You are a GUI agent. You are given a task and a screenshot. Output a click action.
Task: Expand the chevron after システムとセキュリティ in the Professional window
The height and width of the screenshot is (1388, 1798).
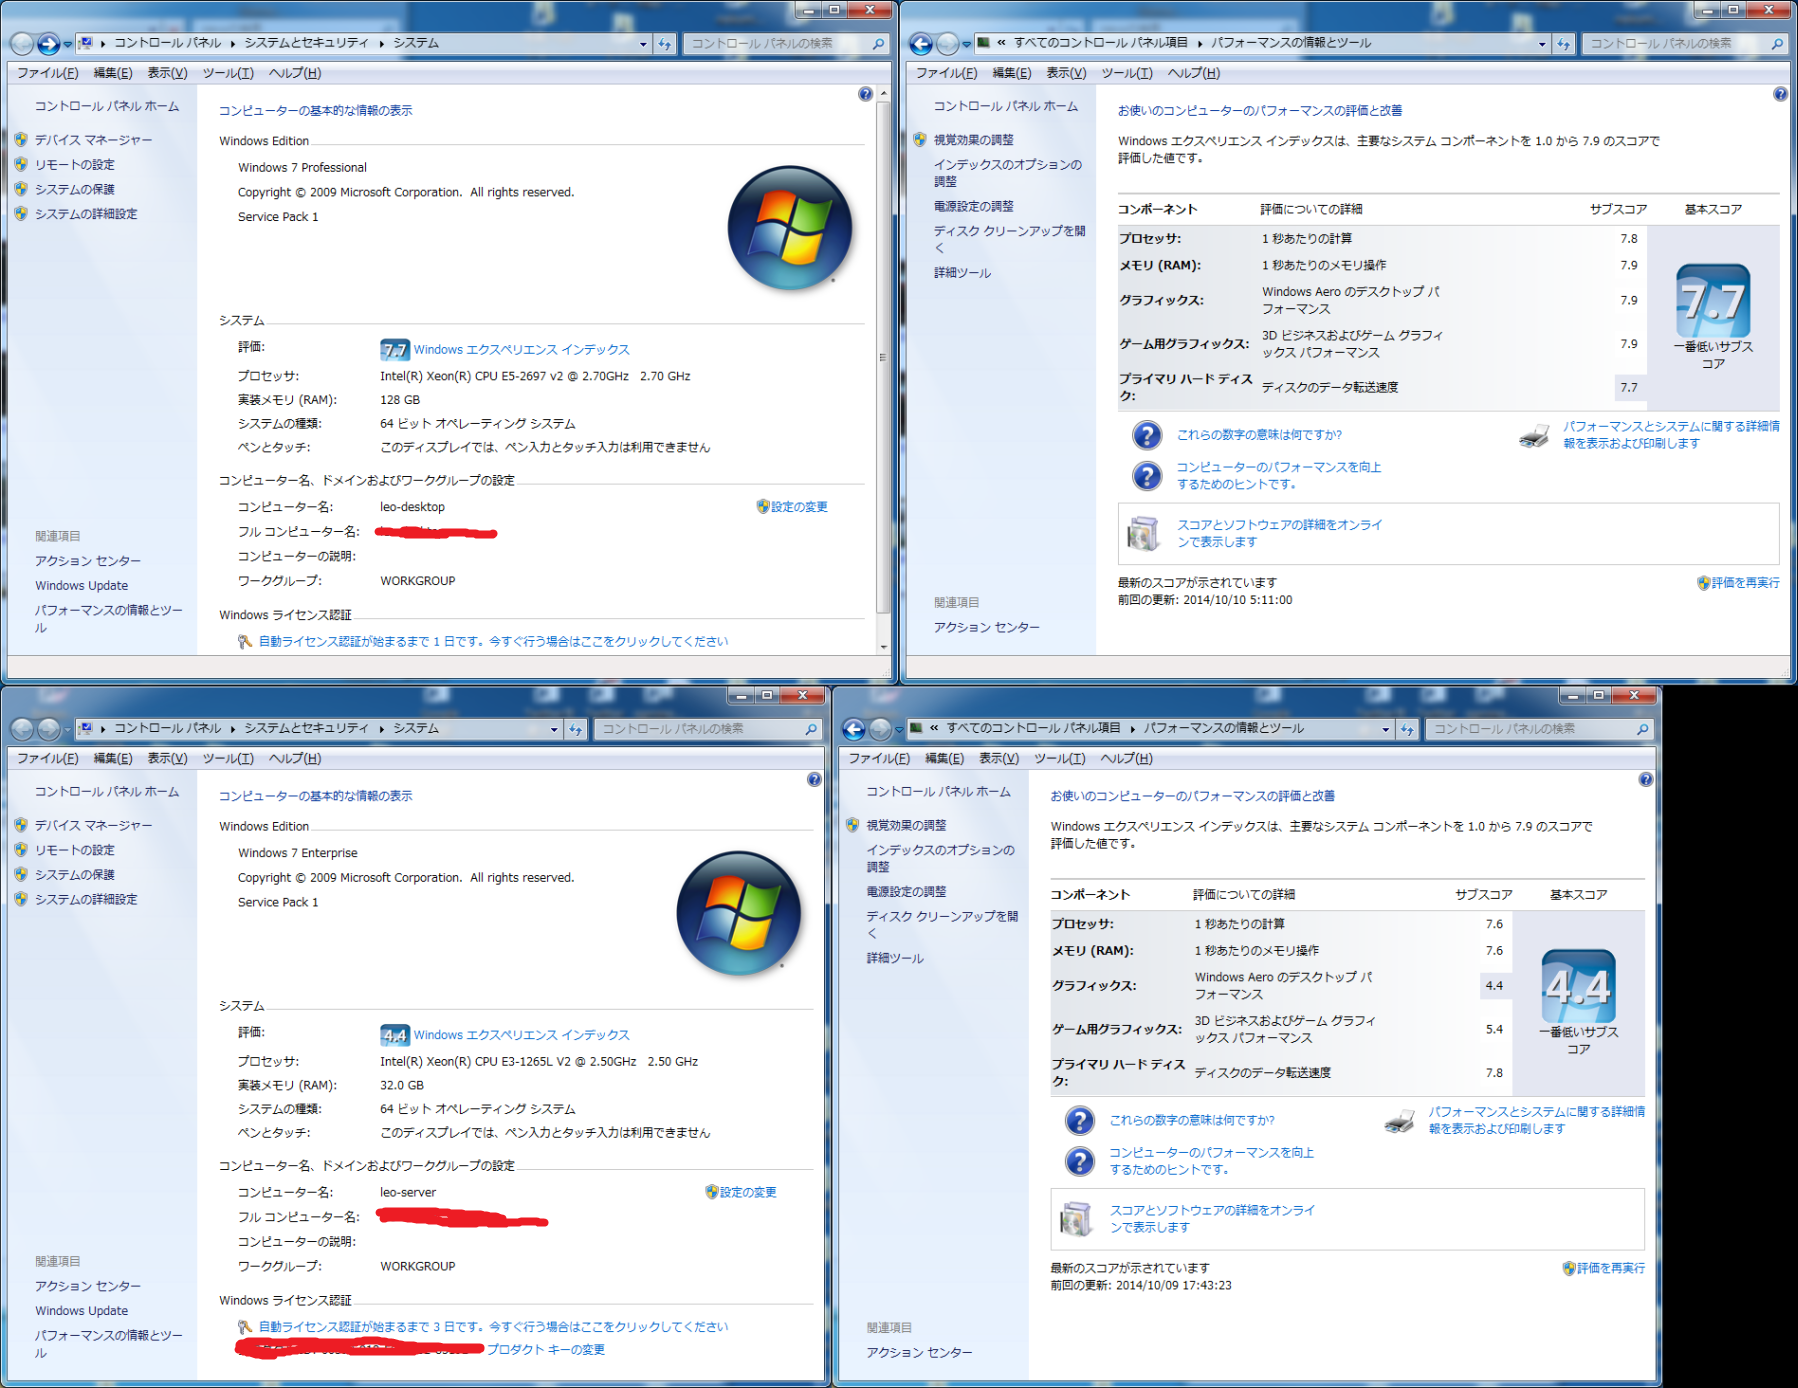pos(382,44)
